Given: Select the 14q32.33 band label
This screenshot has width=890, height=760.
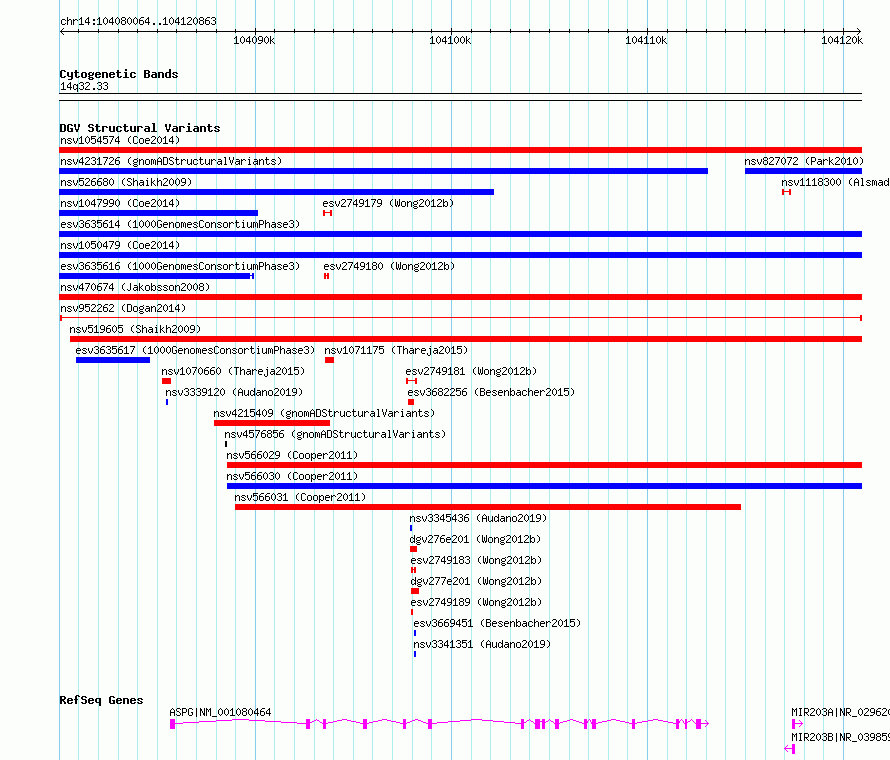Looking at the screenshot, I should coord(84,86).
